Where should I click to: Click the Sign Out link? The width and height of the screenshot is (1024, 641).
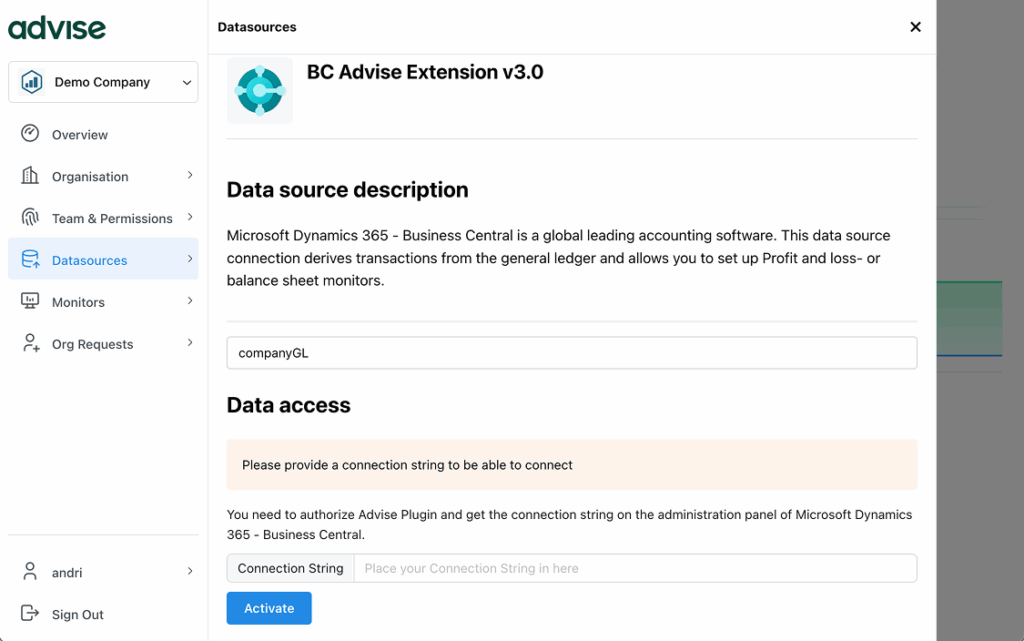78,615
